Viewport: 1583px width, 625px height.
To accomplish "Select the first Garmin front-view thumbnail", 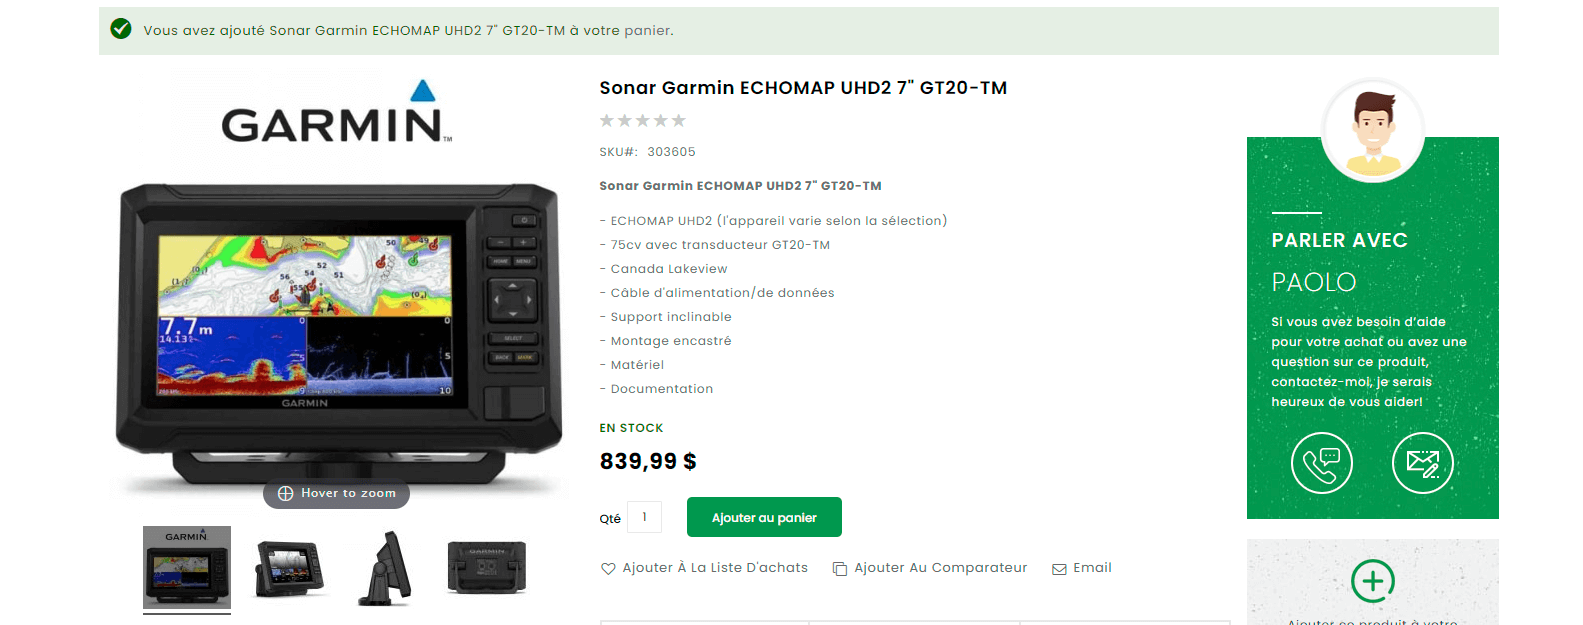I will pyautogui.click(x=187, y=568).
